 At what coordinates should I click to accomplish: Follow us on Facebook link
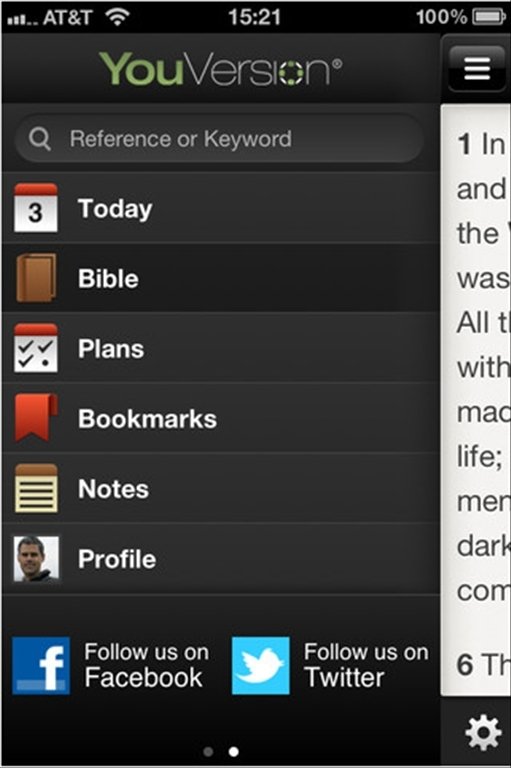(112, 666)
